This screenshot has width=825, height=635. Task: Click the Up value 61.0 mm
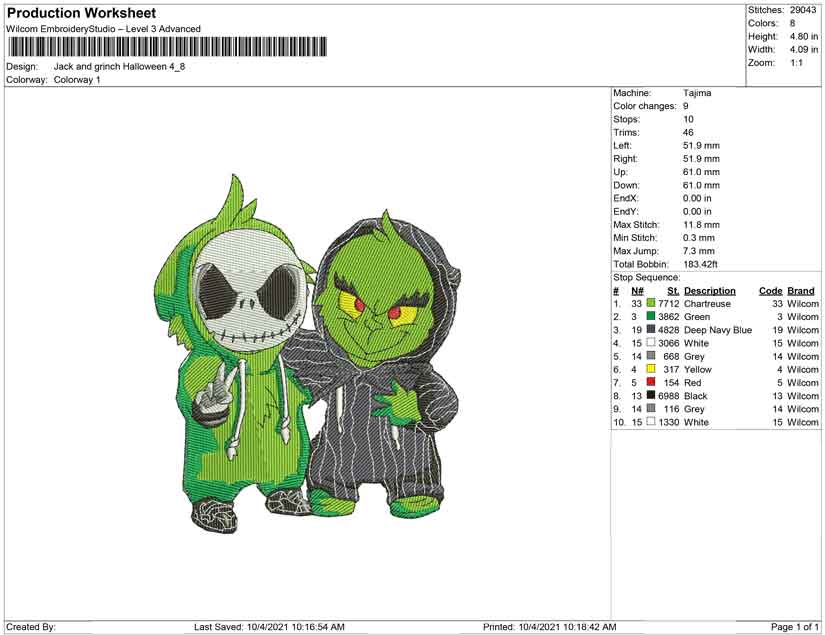coord(701,172)
